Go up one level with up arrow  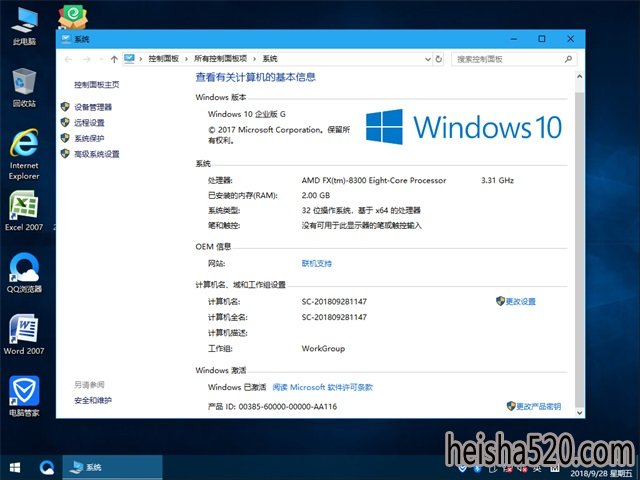click(x=114, y=59)
